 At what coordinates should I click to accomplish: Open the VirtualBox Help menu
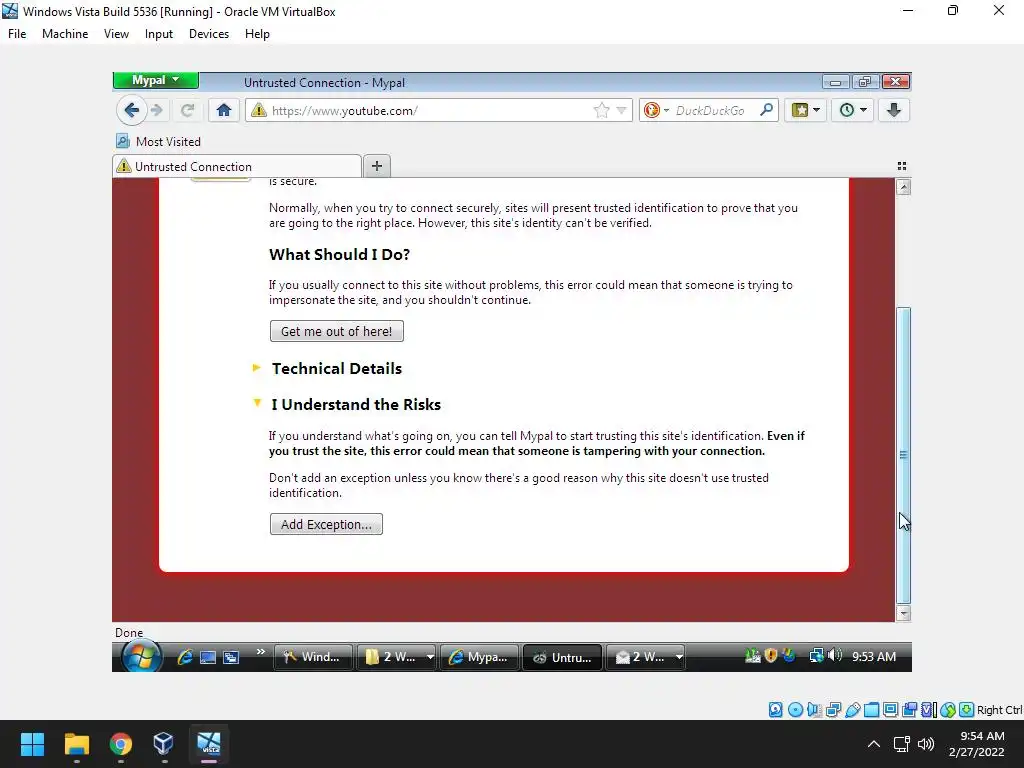[x=257, y=34]
